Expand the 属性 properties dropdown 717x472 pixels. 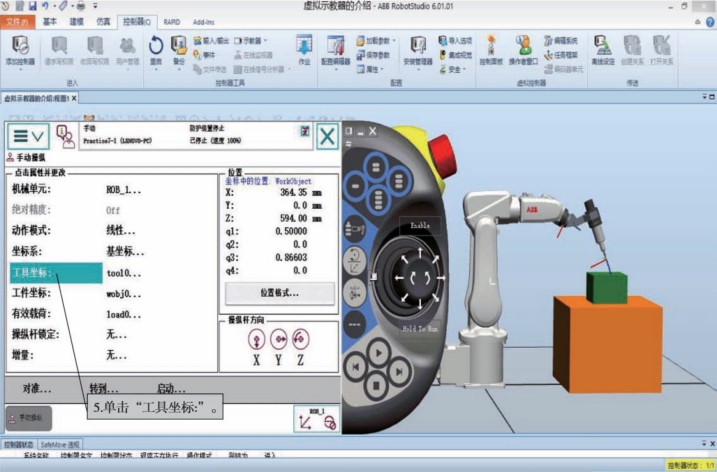[381, 69]
